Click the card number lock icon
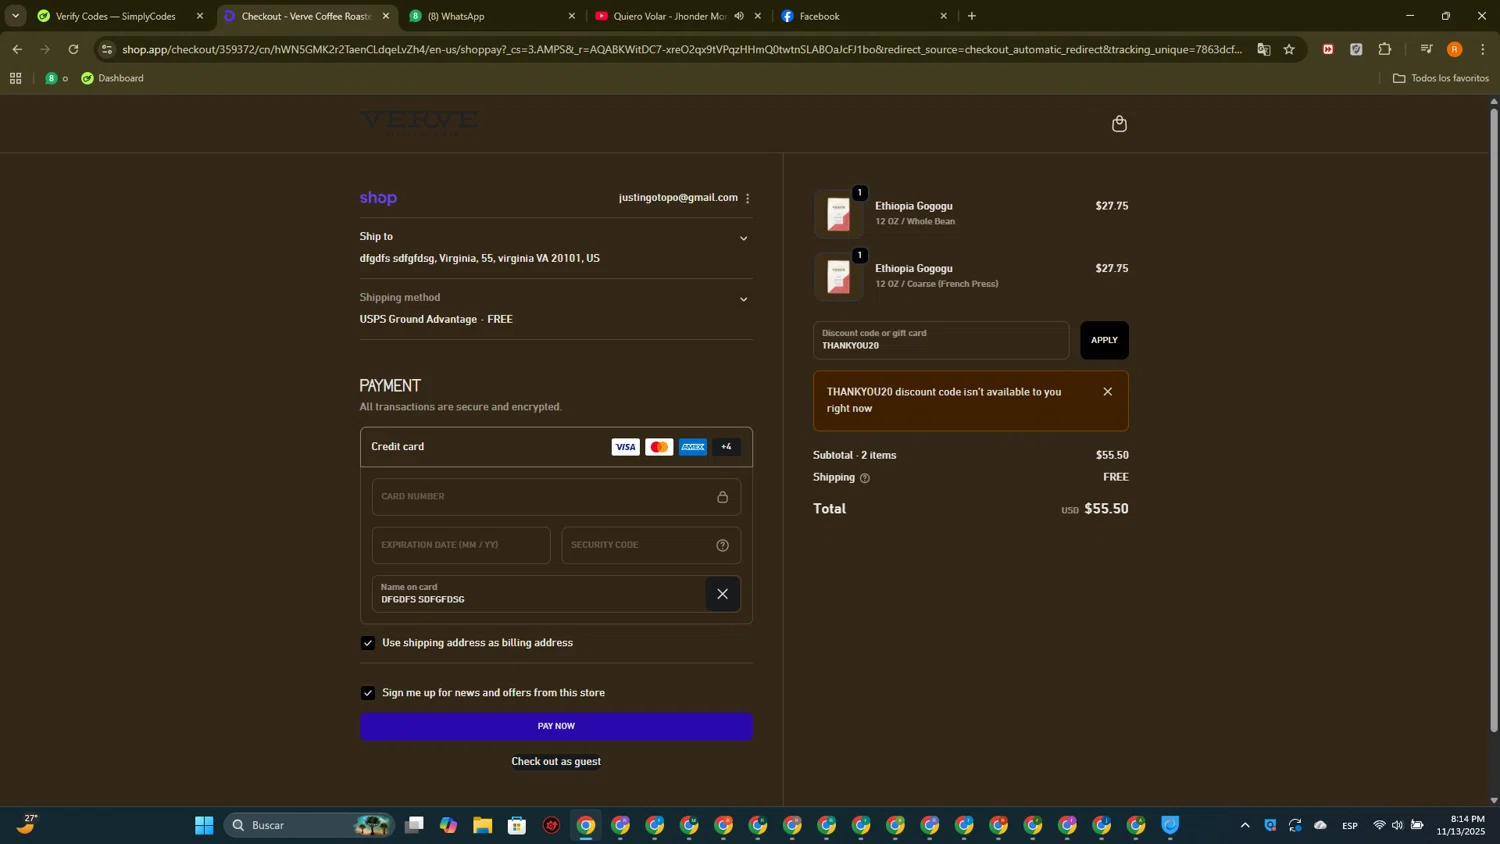The height and width of the screenshot is (844, 1500). (722, 497)
